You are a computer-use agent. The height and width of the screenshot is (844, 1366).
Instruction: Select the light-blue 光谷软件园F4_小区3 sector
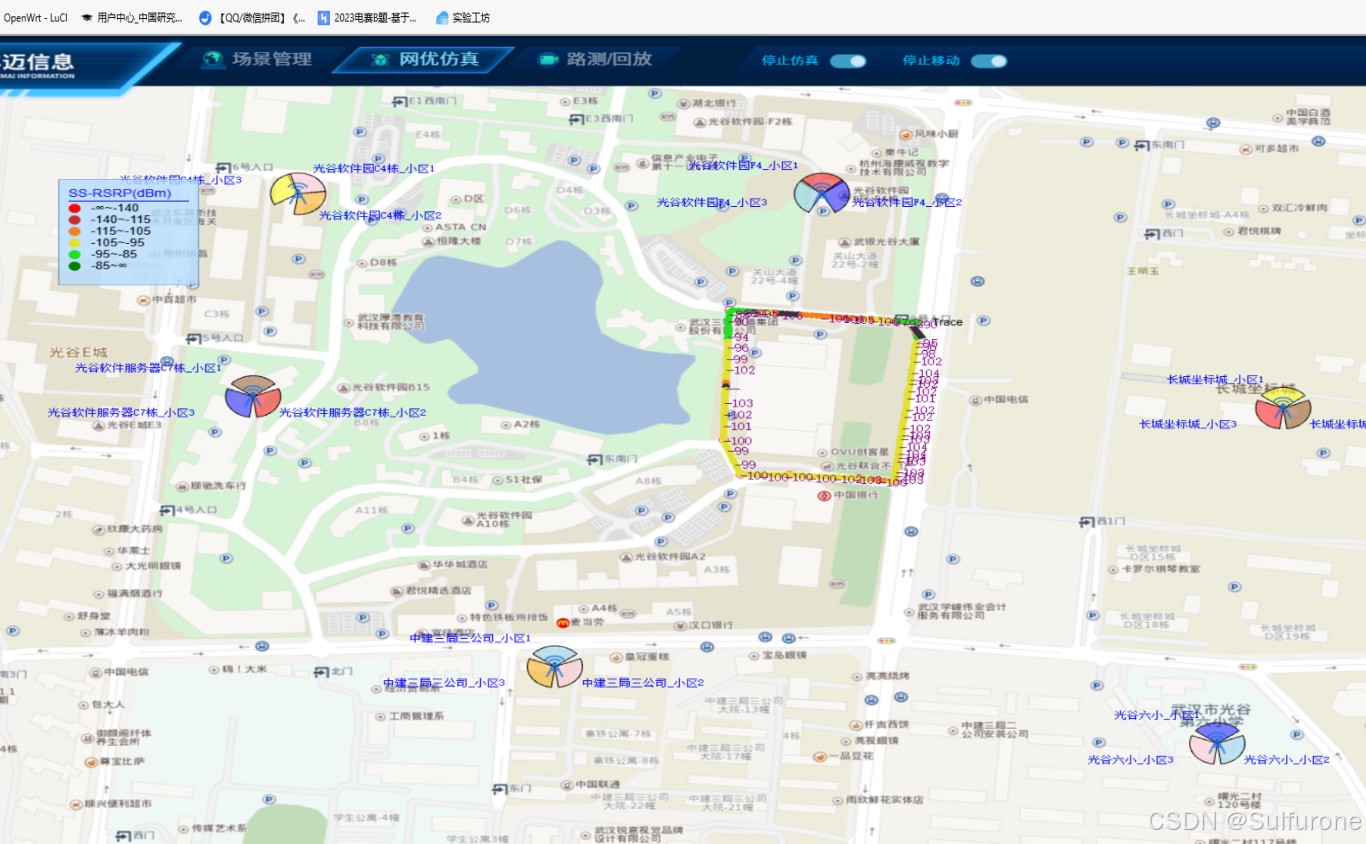click(x=806, y=197)
